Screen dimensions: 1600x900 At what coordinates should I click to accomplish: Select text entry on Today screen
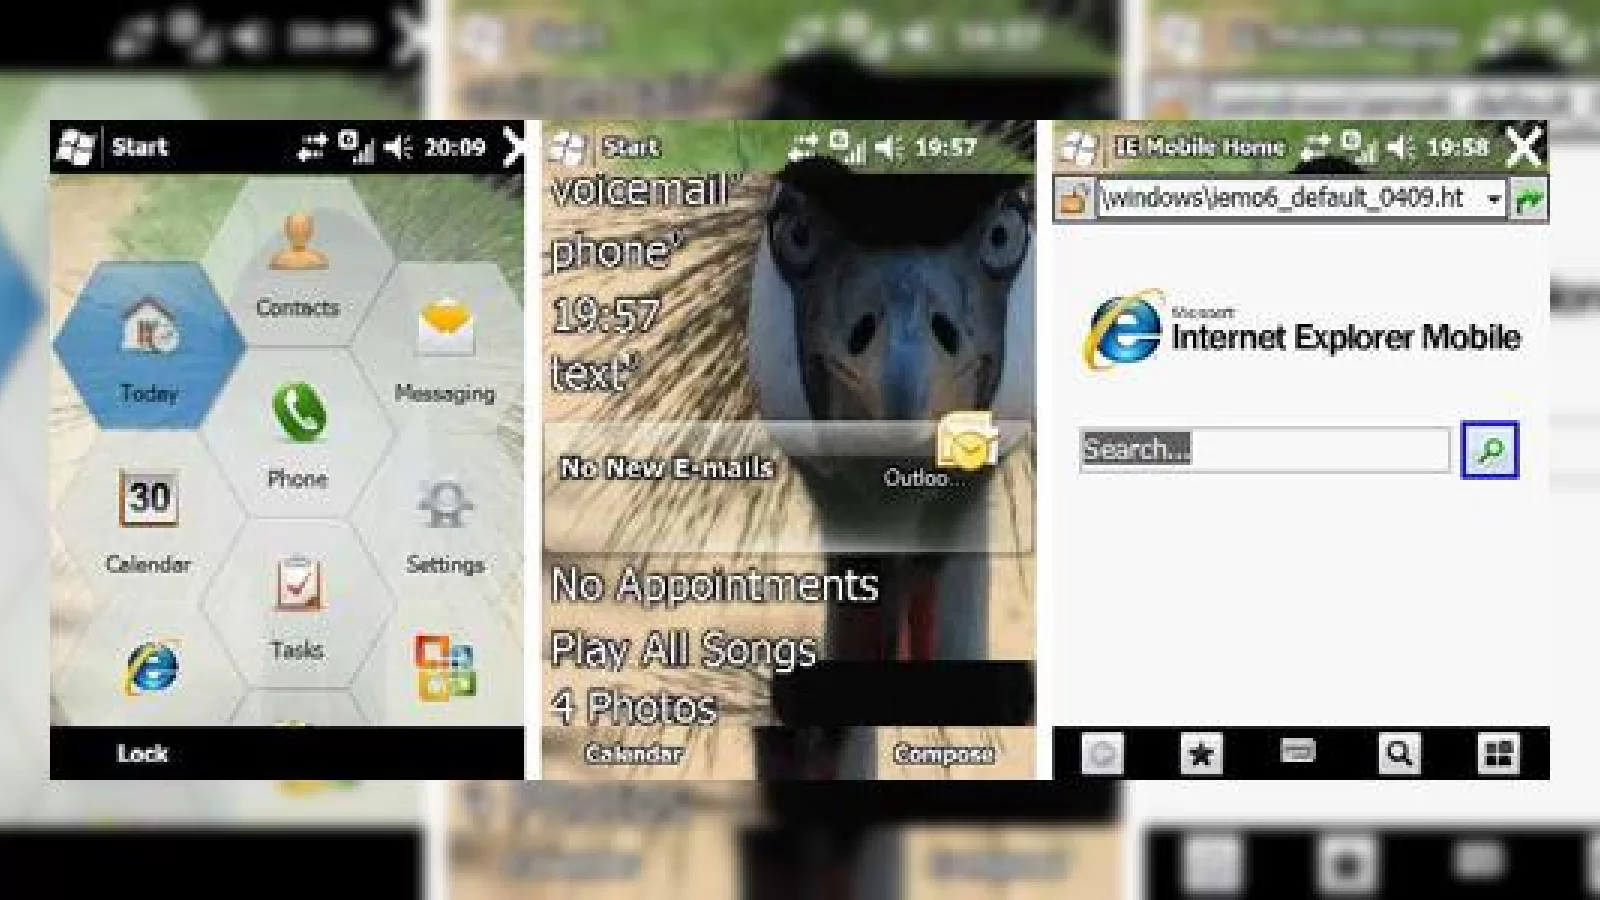pos(594,374)
